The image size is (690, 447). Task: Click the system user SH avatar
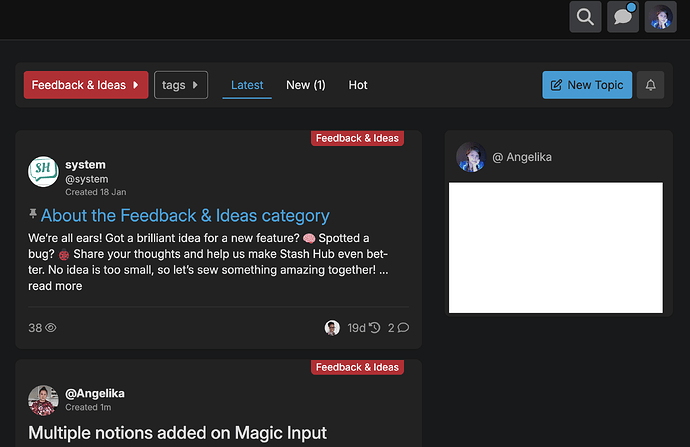(43, 172)
